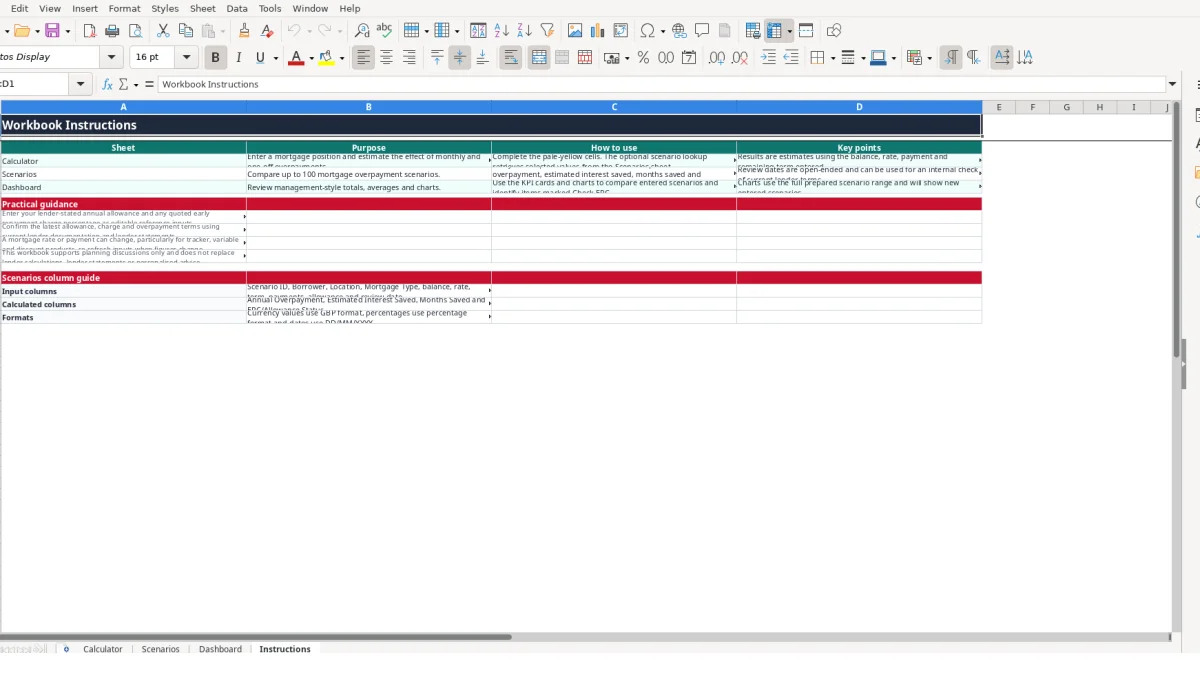
Task: Click the Print icon
Action: pyautogui.click(x=112, y=31)
